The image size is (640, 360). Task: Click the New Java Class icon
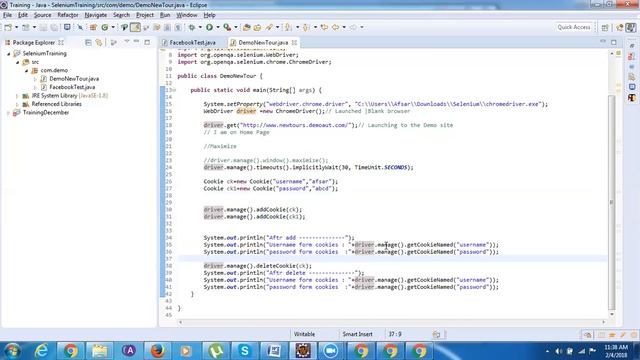pyautogui.click(x=105, y=27)
